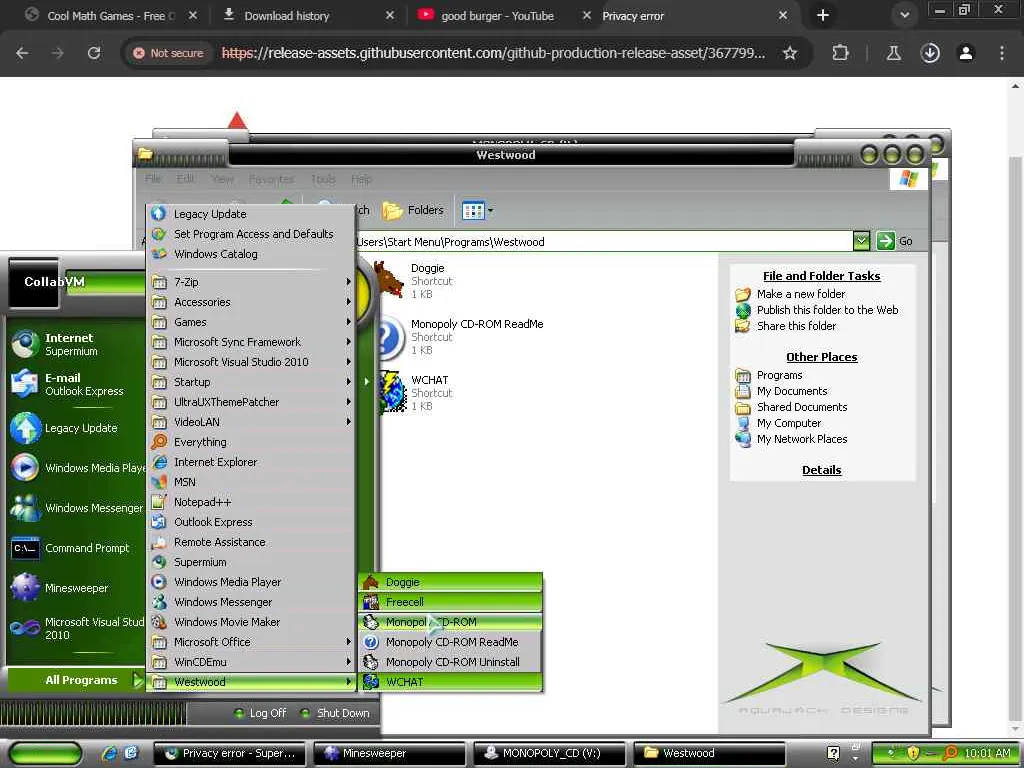This screenshot has width=1024, height=768.
Task: Go to My Computer in Other Places
Action: point(789,423)
